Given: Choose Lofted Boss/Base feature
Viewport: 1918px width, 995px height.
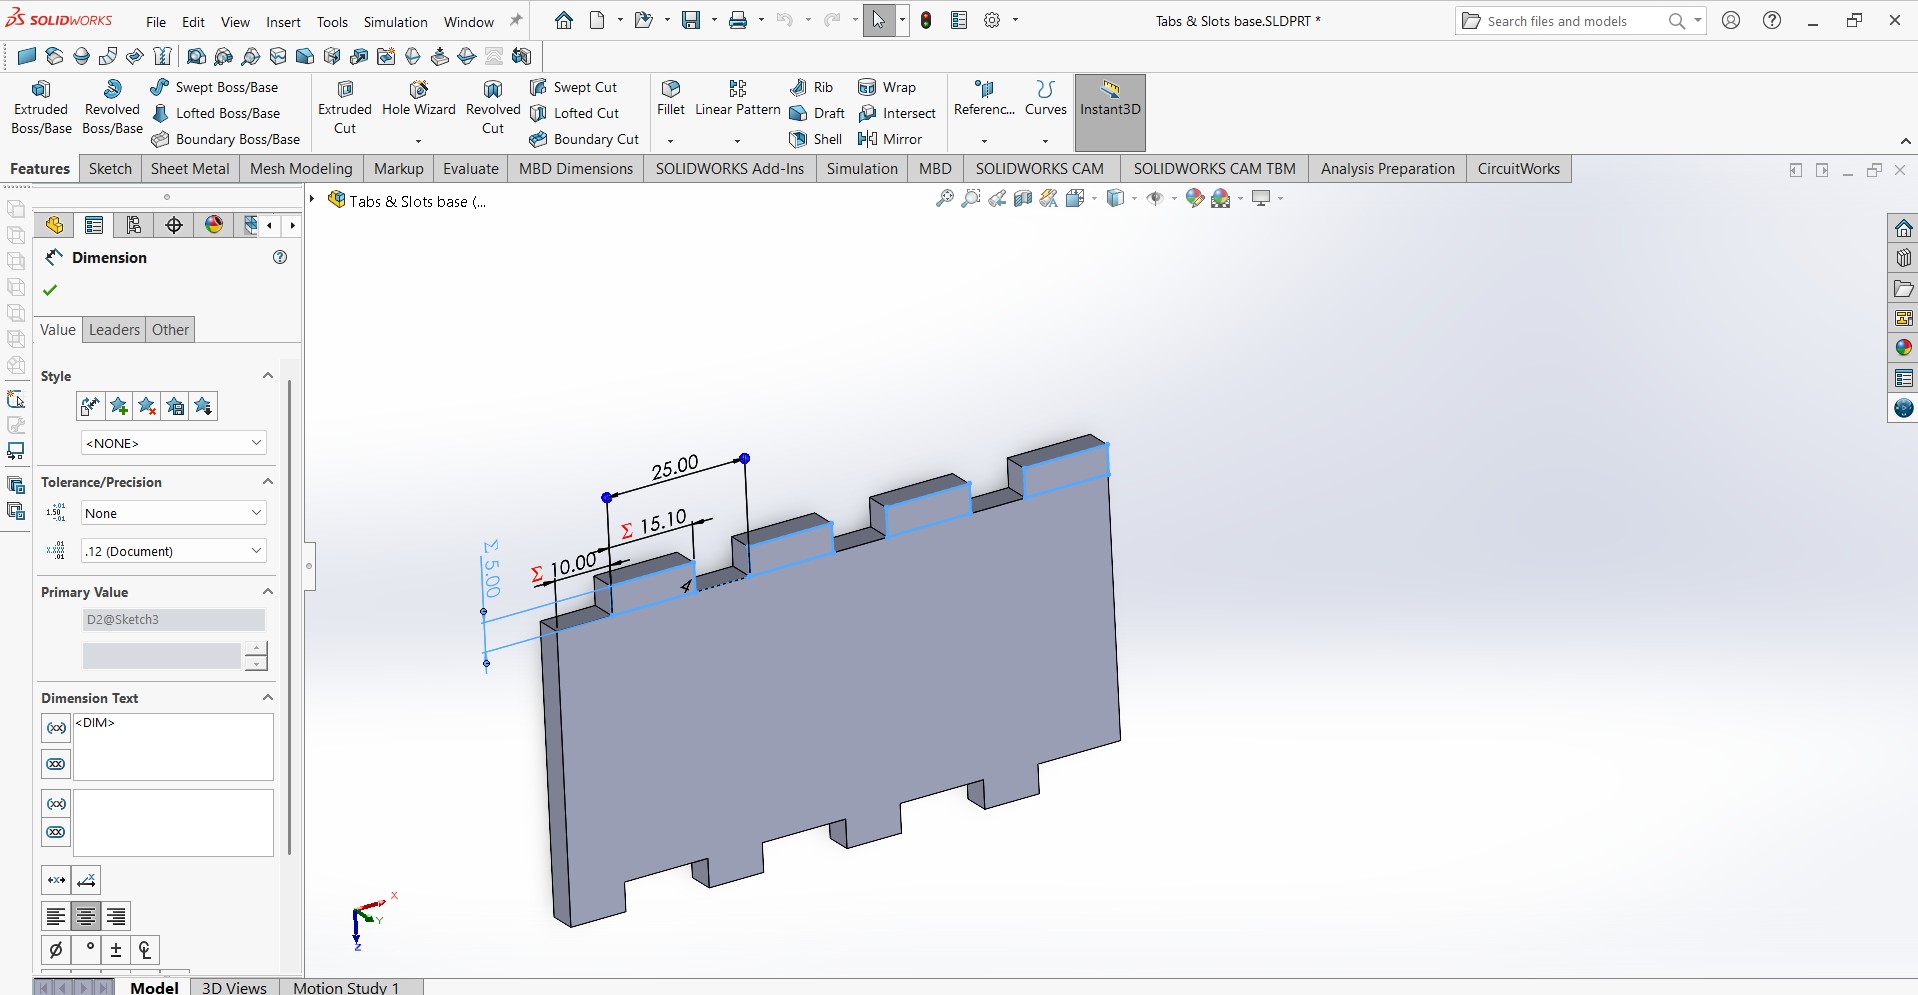Looking at the screenshot, I should [216, 113].
